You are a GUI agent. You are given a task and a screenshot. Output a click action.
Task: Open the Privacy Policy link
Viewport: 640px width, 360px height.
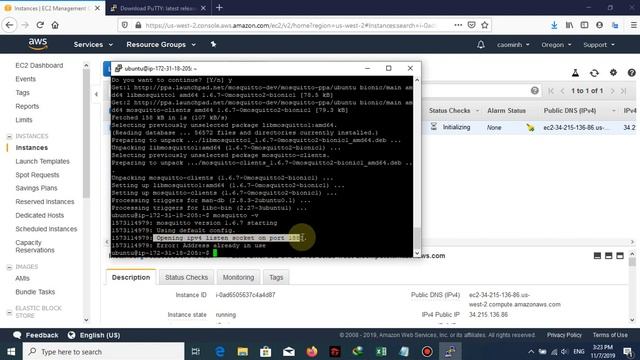564,335
